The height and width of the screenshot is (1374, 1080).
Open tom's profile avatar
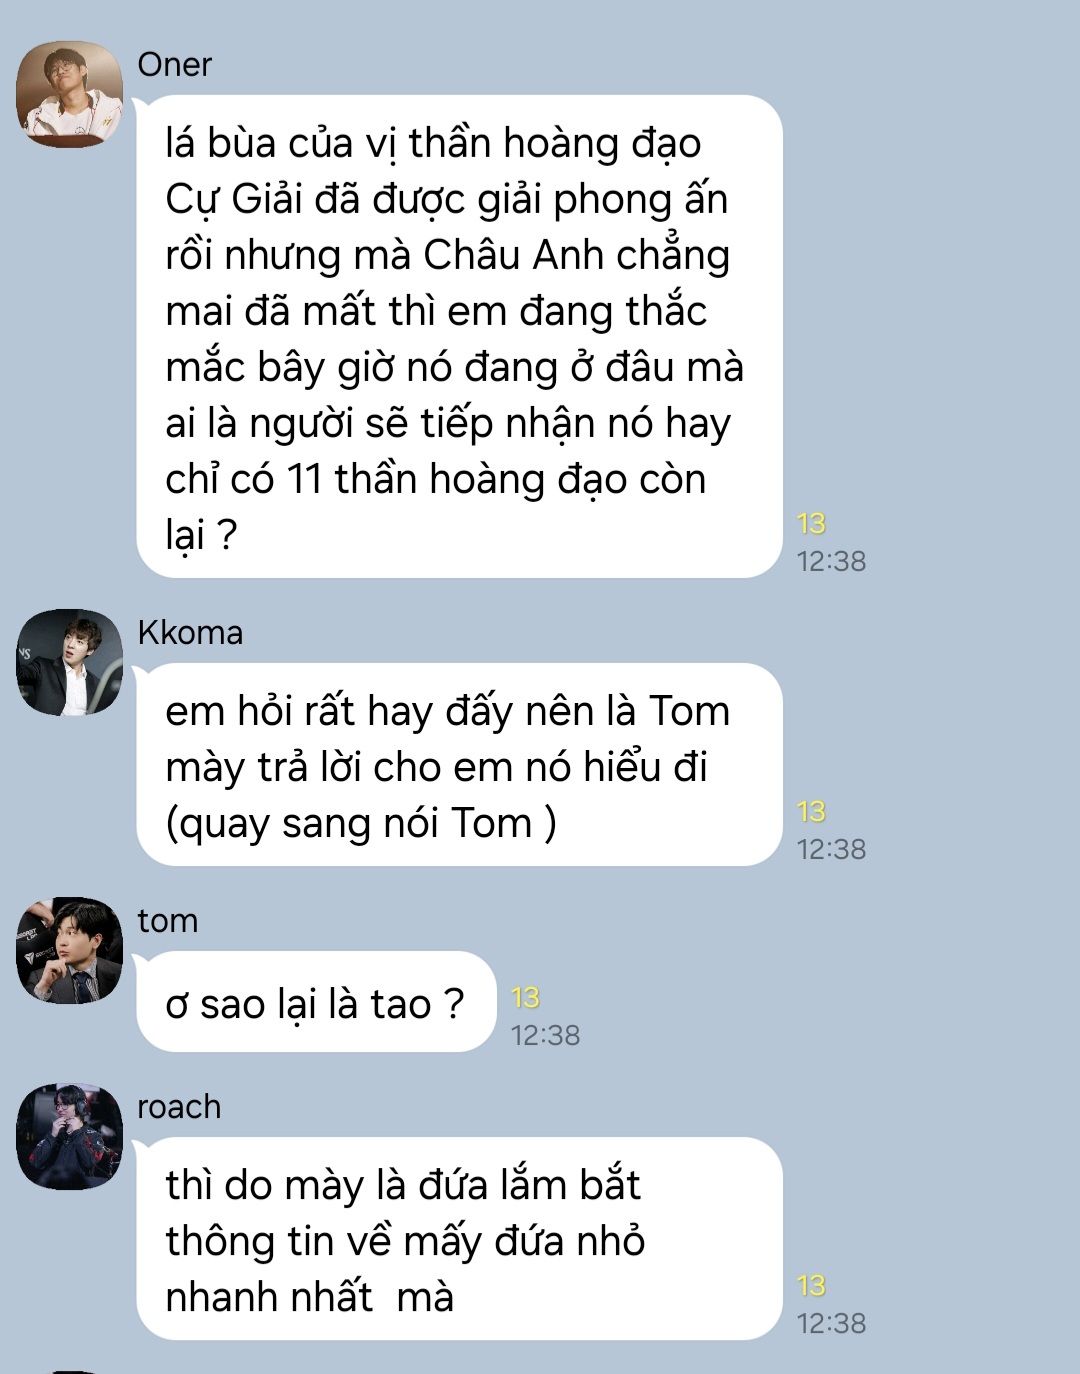(69, 950)
